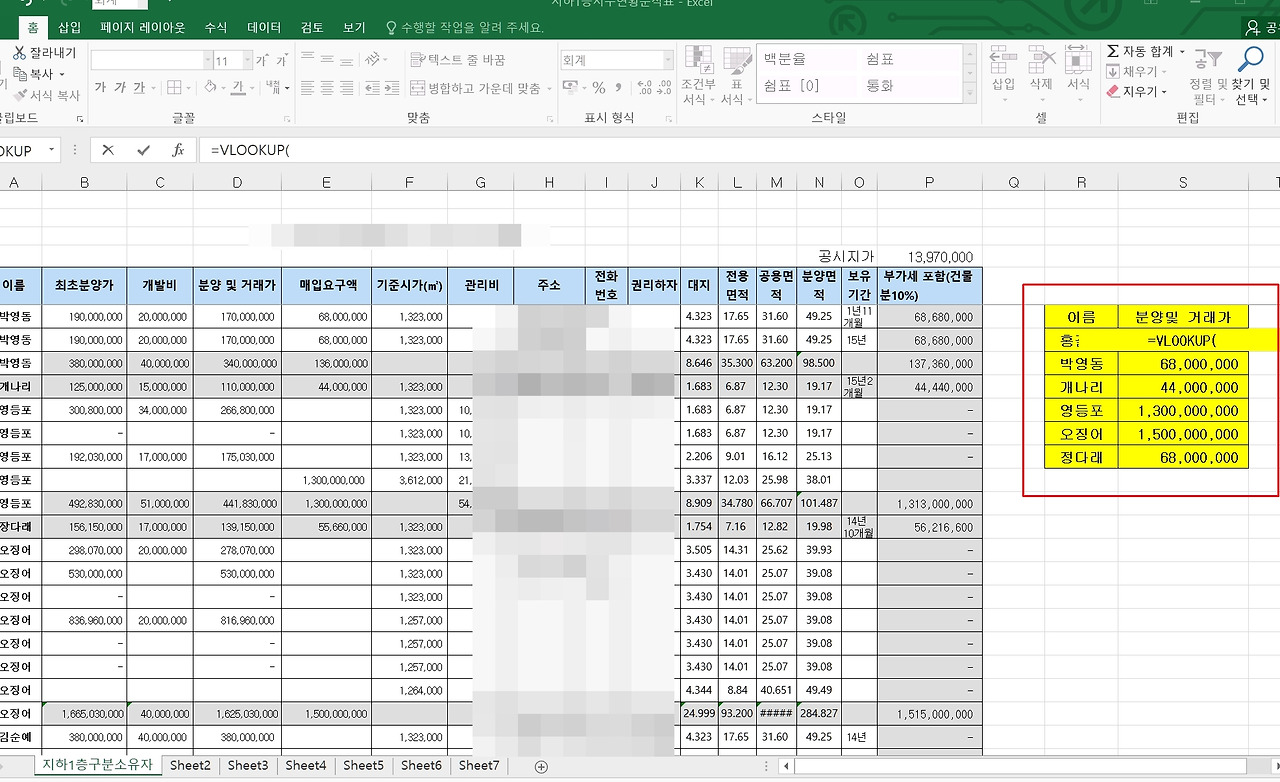Open the fill color dropdown arrow
The height and width of the screenshot is (782, 1280).
(224, 88)
